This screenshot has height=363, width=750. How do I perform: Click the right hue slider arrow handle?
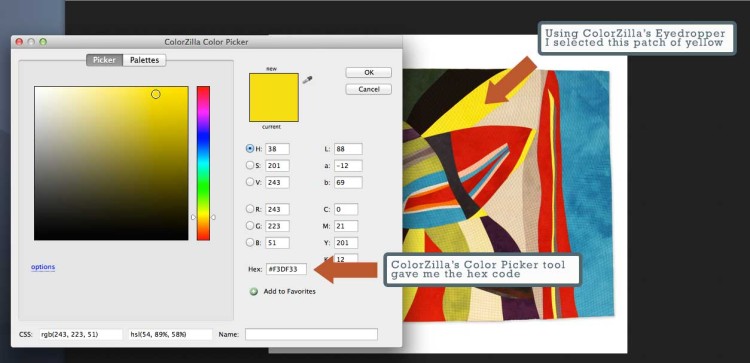click(x=213, y=217)
